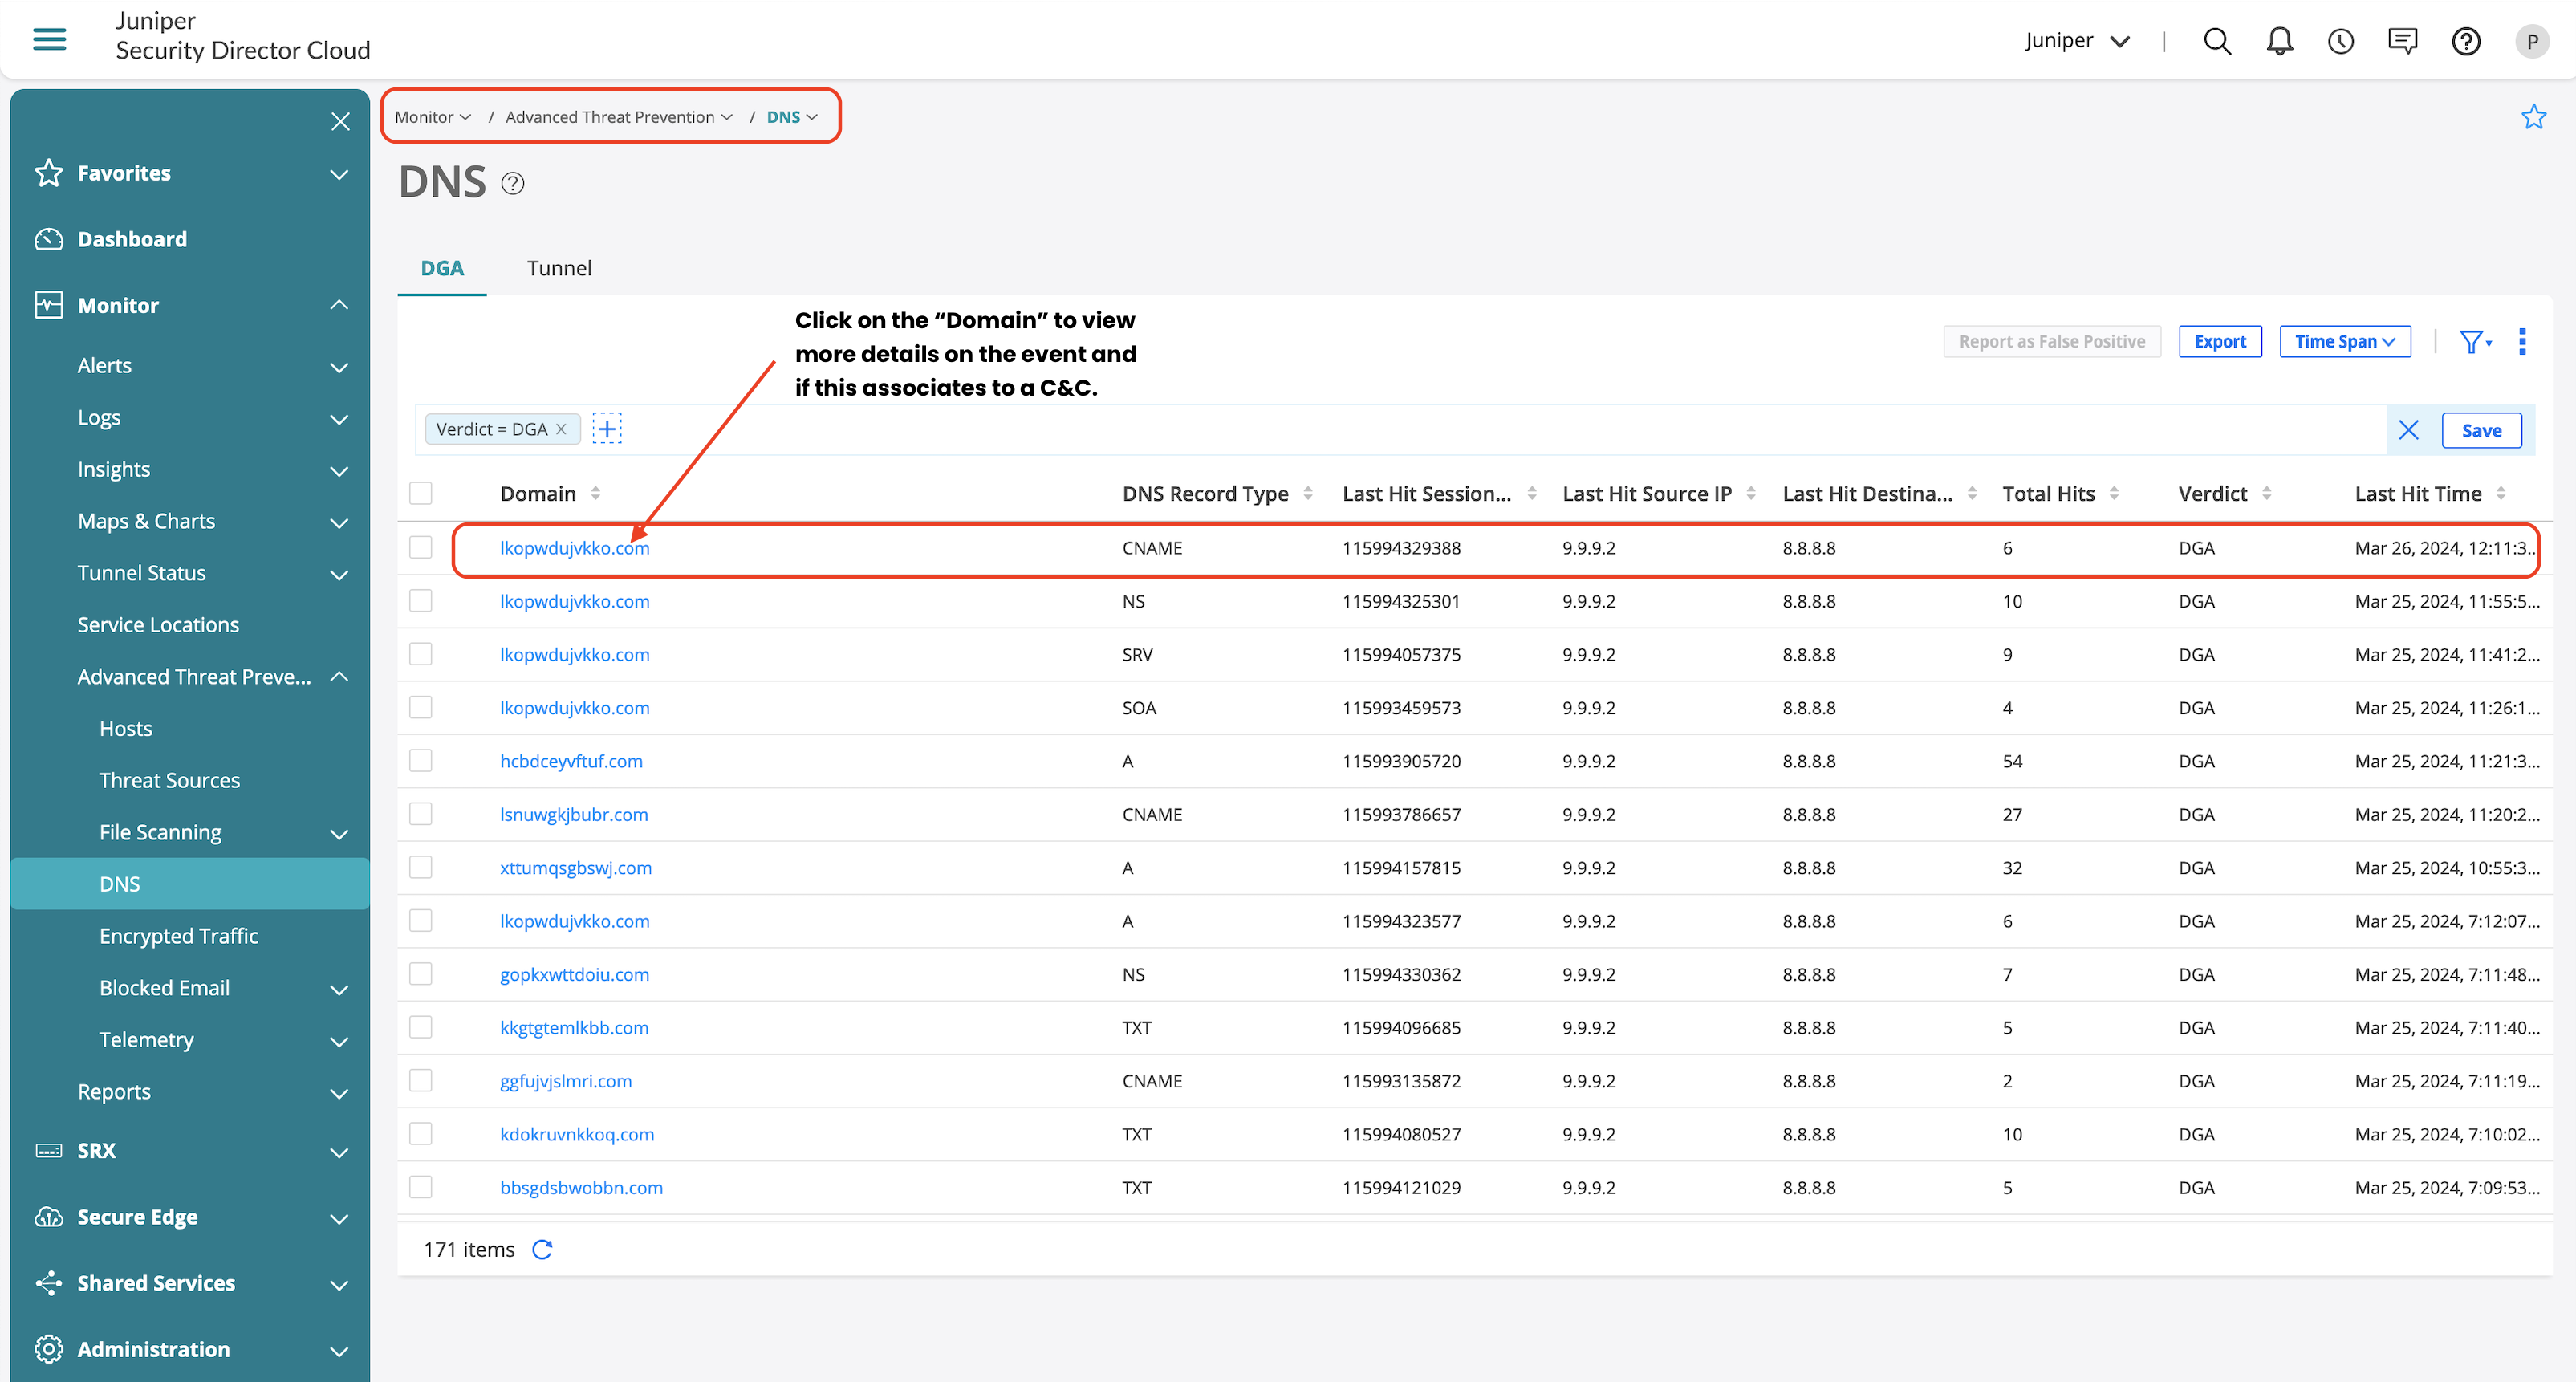The height and width of the screenshot is (1382, 2576).
Task: Remove the Verdict = DGA filter
Action: [561, 429]
